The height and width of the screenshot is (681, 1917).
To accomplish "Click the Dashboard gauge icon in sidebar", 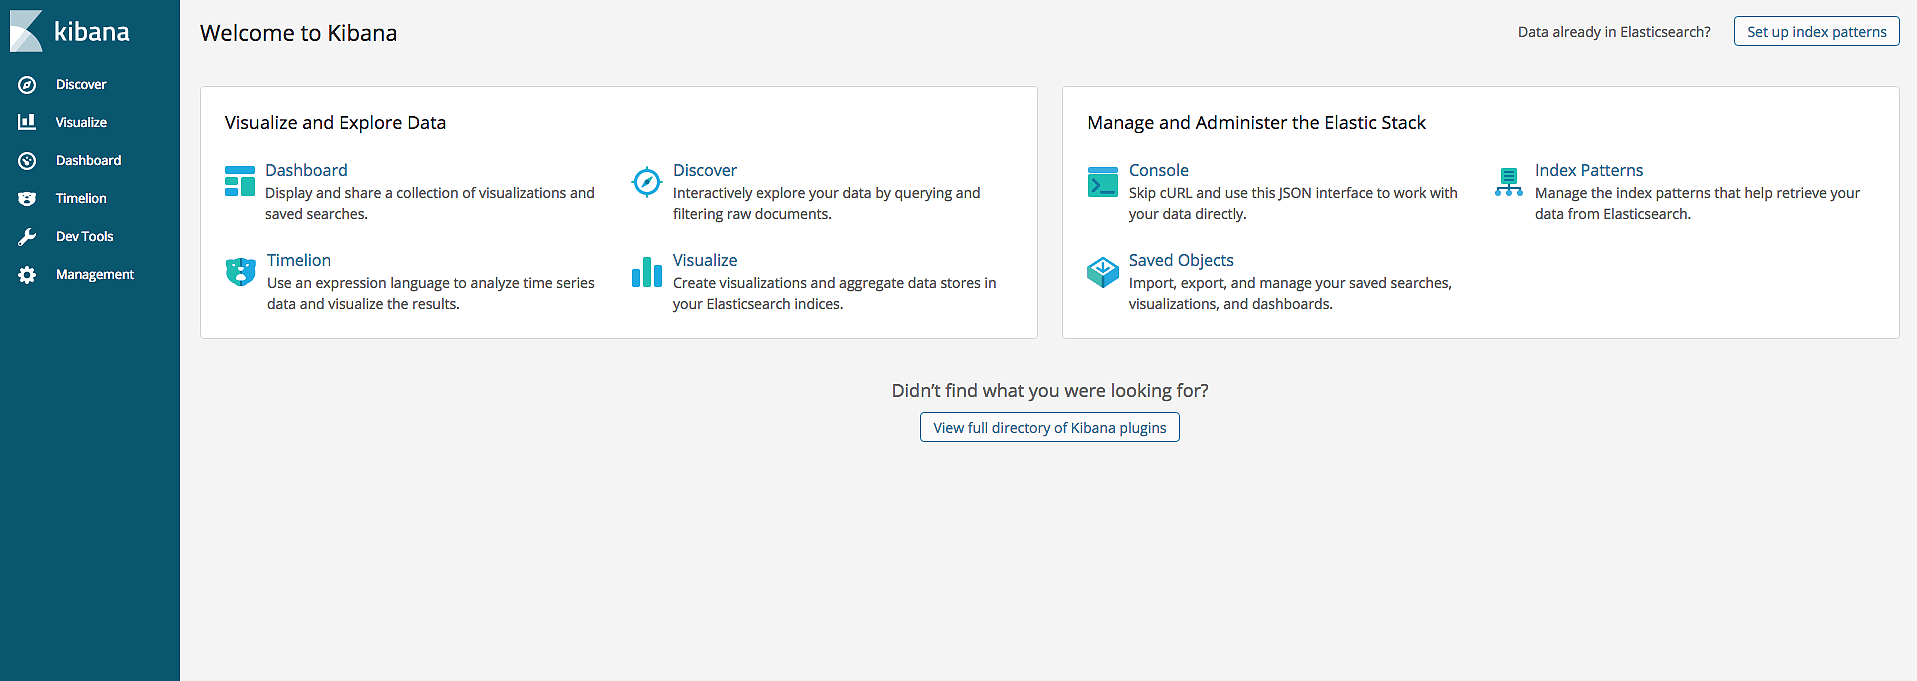I will click(x=27, y=161).
